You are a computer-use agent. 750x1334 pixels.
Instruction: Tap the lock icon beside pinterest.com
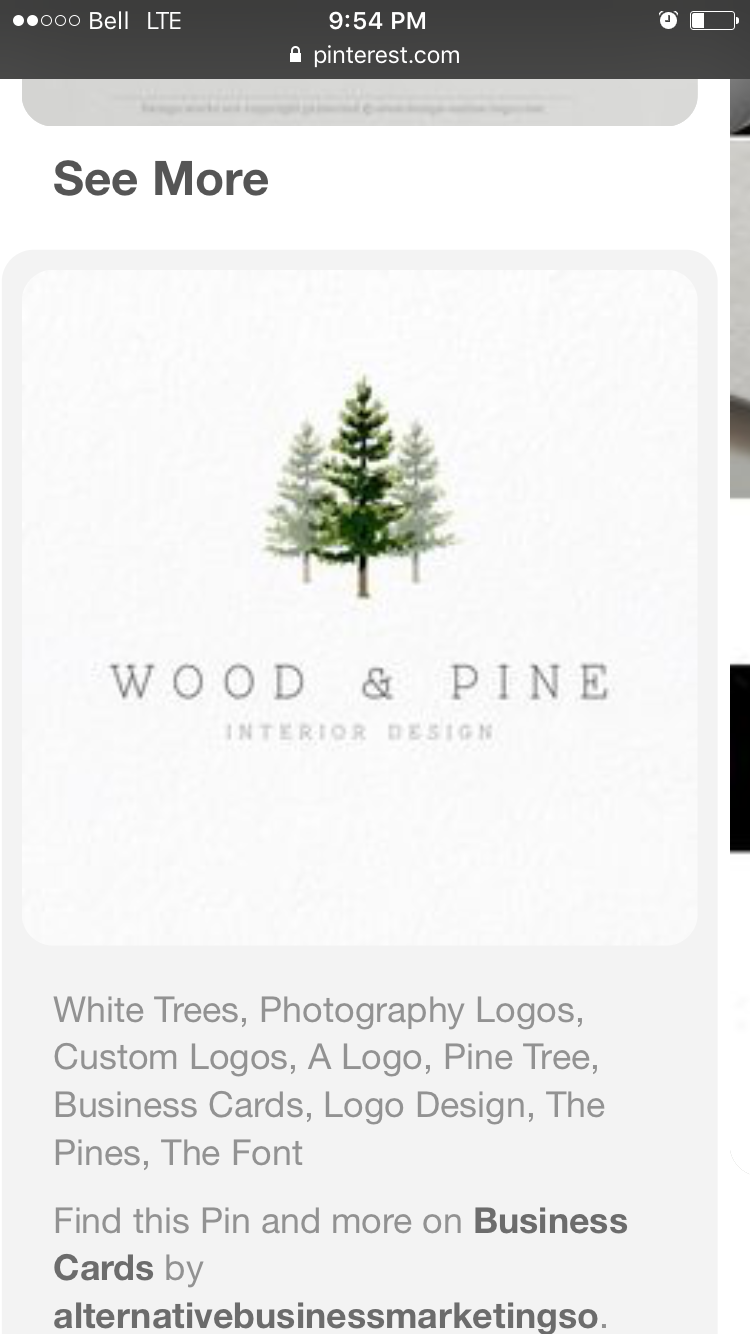coord(295,55)
